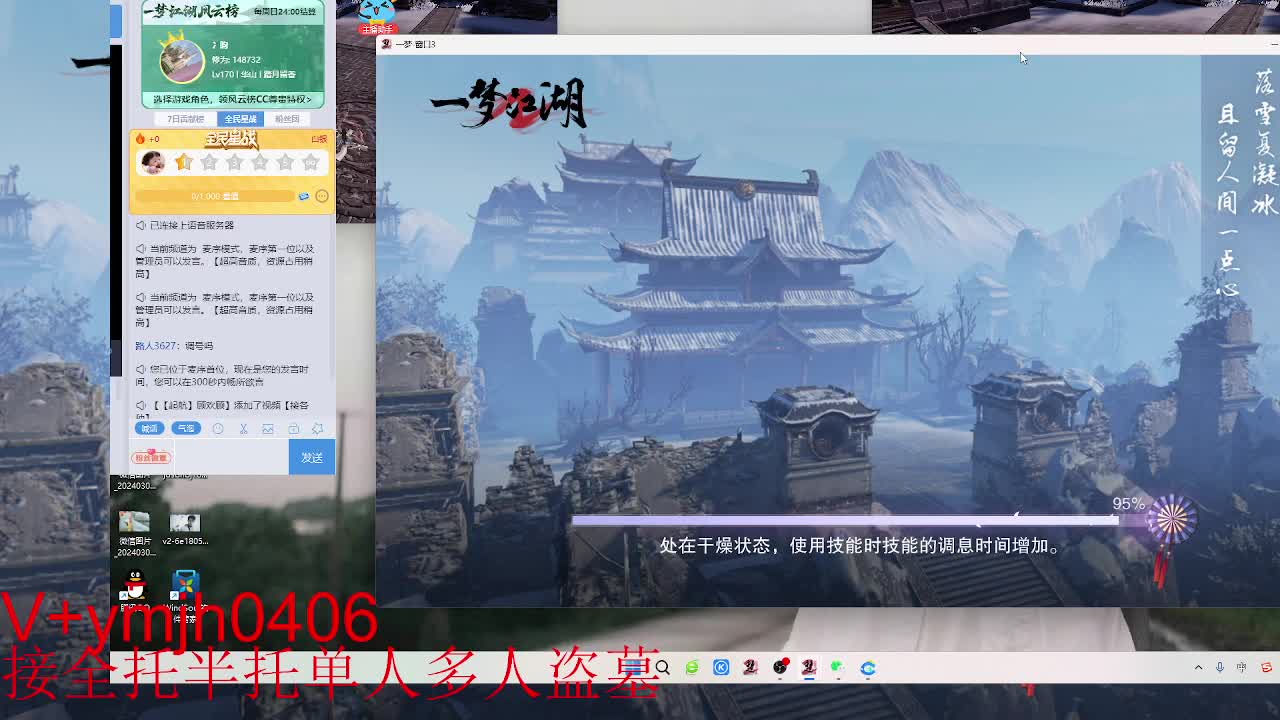Click the red Sogou input icon in tray
The image size is (1280, 720).
tap(1267, 668)
